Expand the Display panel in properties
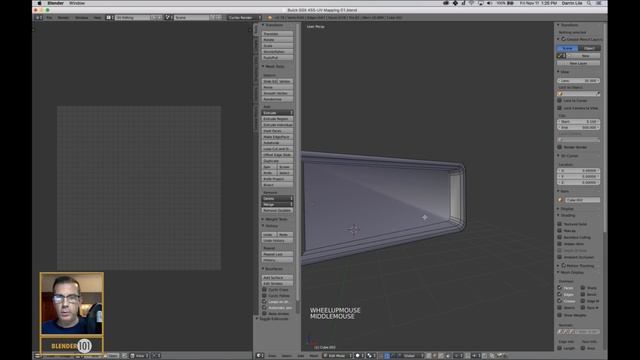Image resolution: width=640 pixels, height=360 pixels. click(x=566, y=209)
